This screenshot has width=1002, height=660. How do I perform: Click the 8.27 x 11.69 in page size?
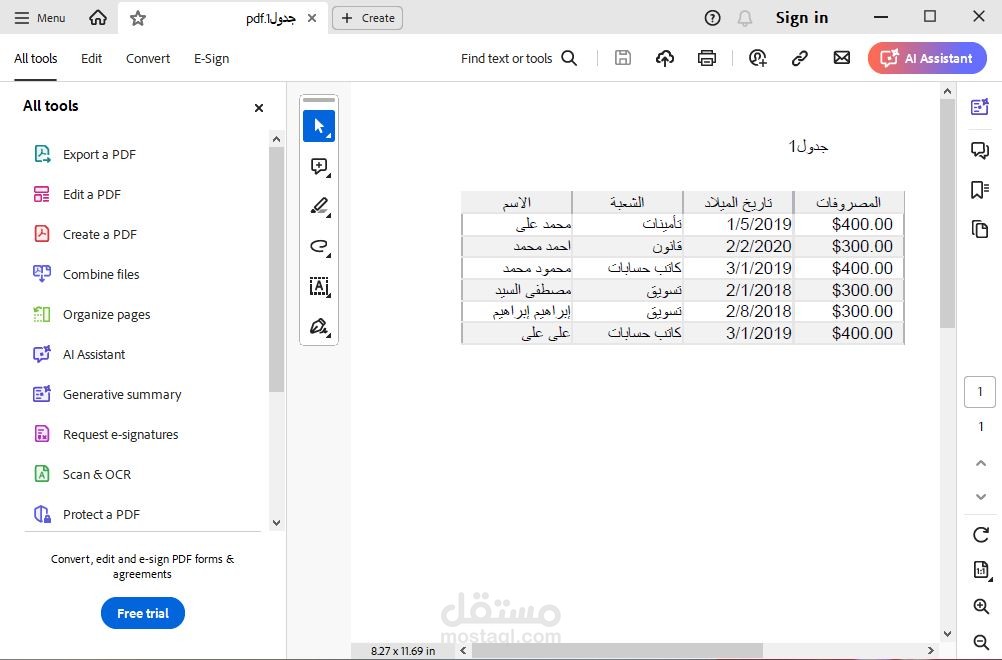point(403,651)
